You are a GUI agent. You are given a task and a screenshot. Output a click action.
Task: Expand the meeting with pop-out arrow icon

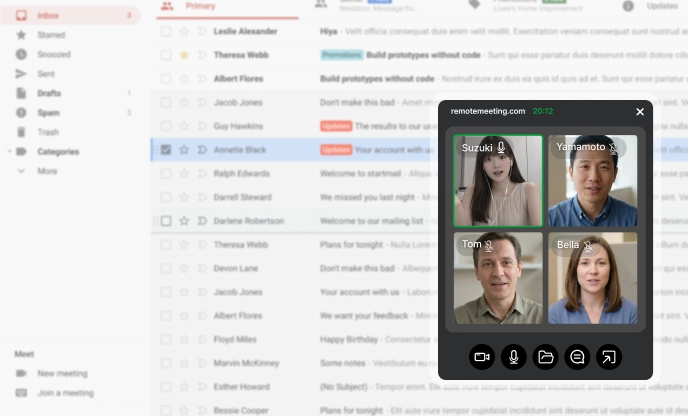coord(609,357)
